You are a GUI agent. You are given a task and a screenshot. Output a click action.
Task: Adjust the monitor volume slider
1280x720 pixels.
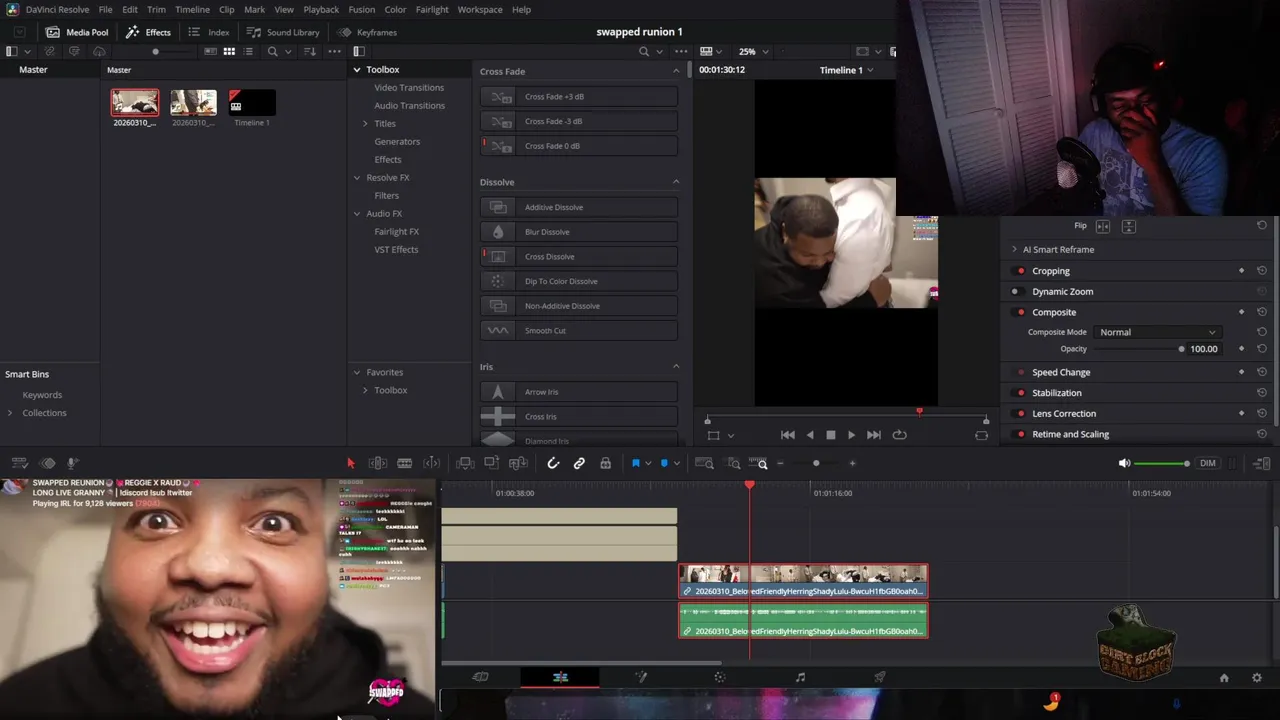tap(1162, 463)
